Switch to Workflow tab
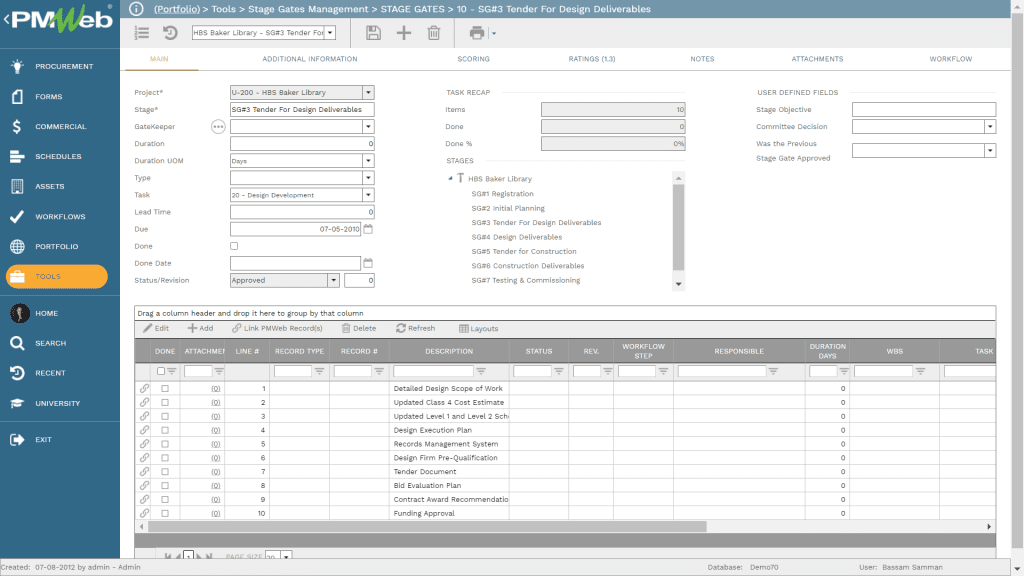1024x576 pixels. [x=951, y=59]
